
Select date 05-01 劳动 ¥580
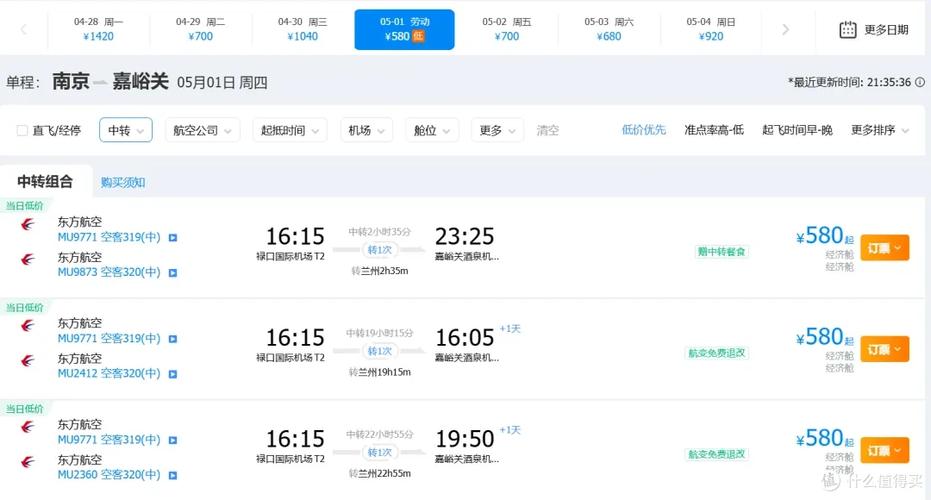click(404, 29)
